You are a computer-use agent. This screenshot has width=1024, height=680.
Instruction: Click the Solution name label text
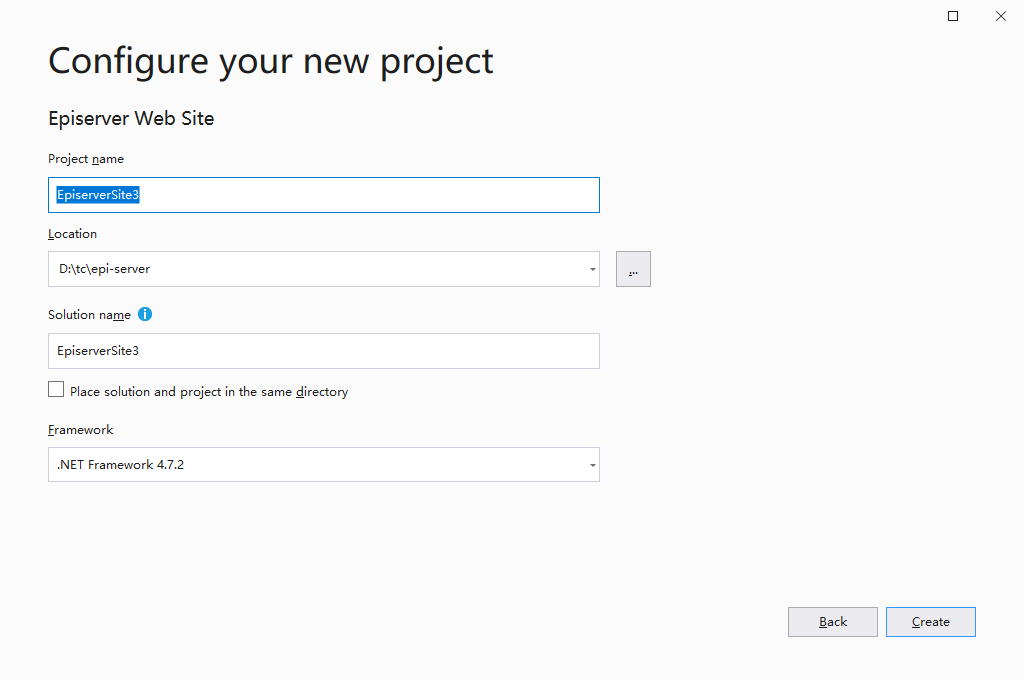click(89, 315)
